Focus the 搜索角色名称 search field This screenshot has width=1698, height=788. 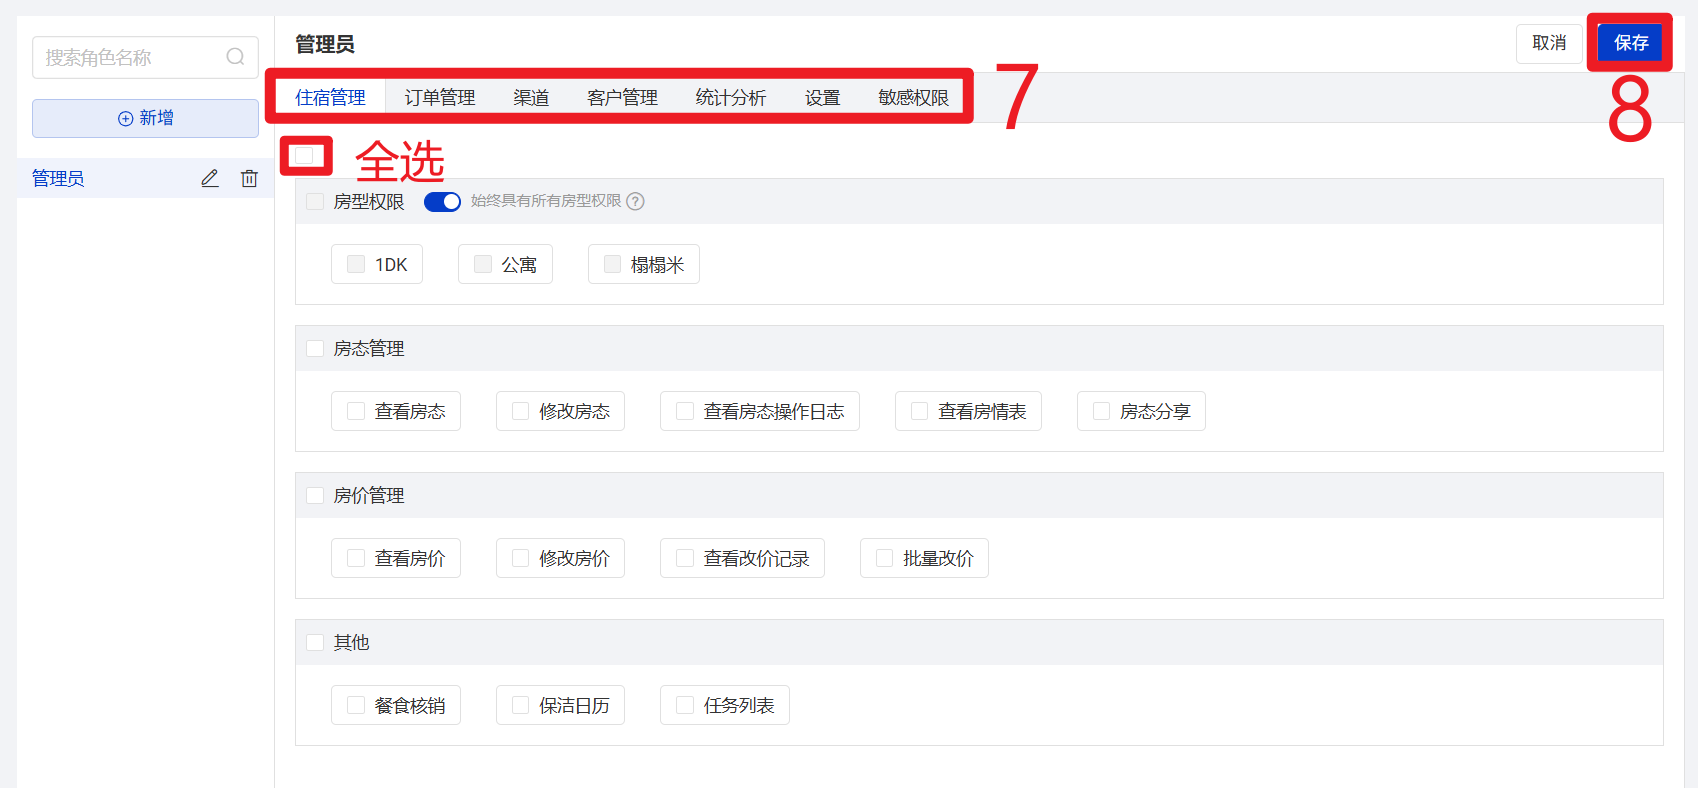(x=130, y=58)
